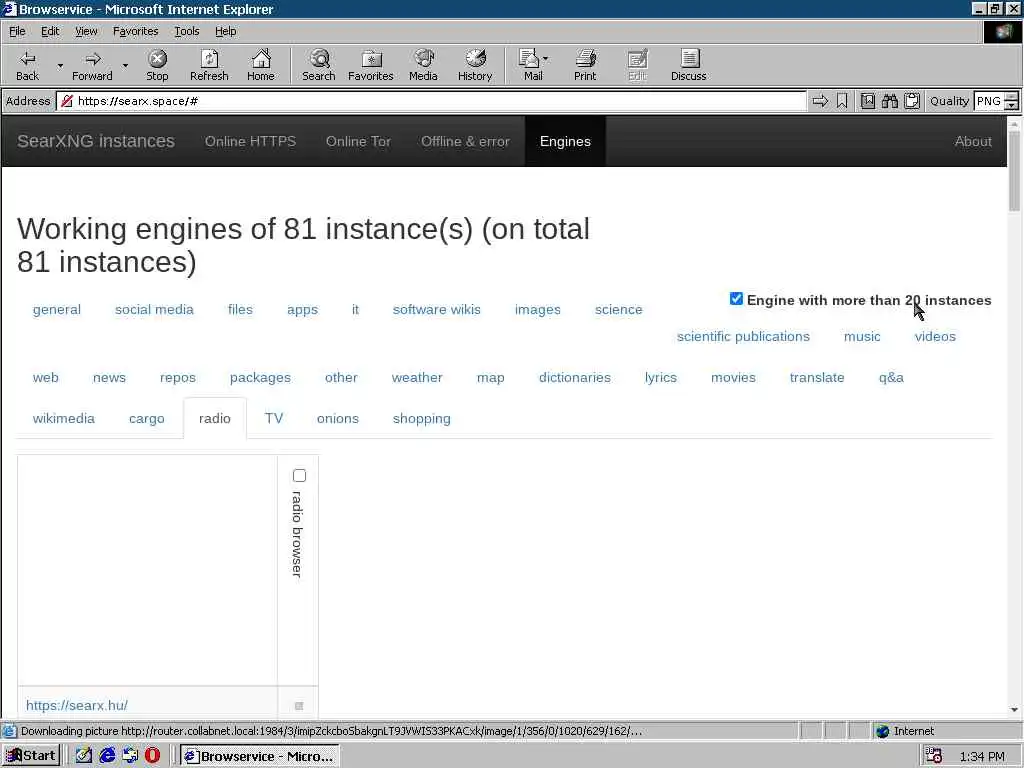This screenshot has height=768, width=1024.
Task: Open the Back button history dropdown arrow
Action: [60, 65]
